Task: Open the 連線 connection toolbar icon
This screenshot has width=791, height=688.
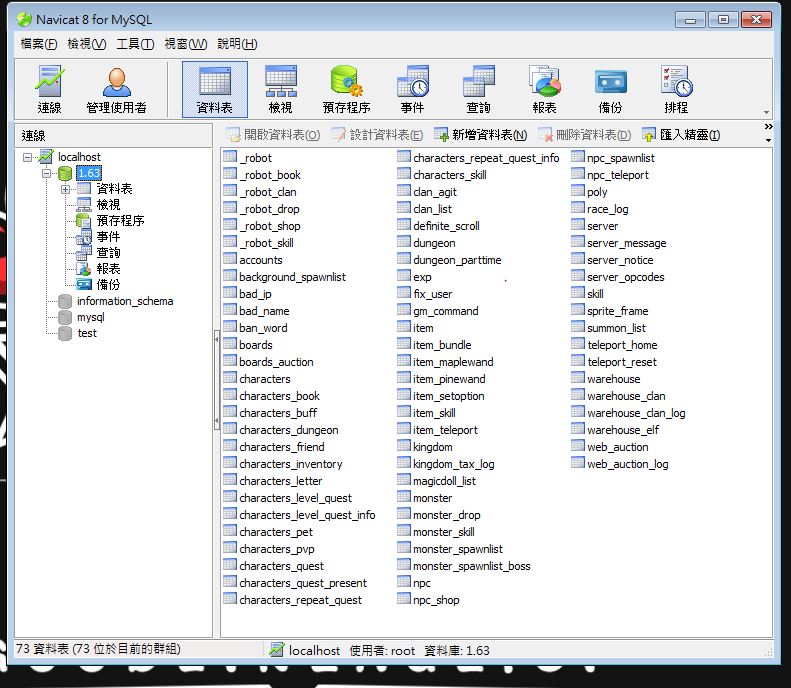Action: [x=49, y=89]
